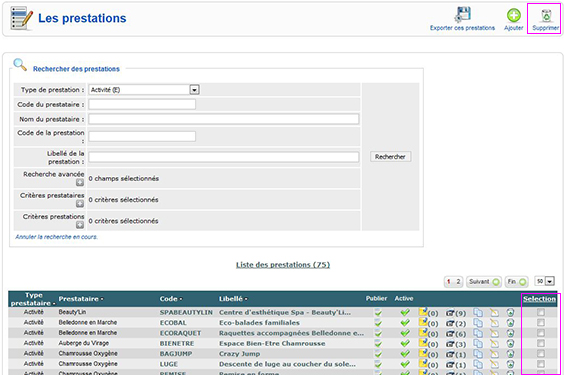Go to page 2 of the list
This screenshot has width=564, height=375.
point(458,282)
